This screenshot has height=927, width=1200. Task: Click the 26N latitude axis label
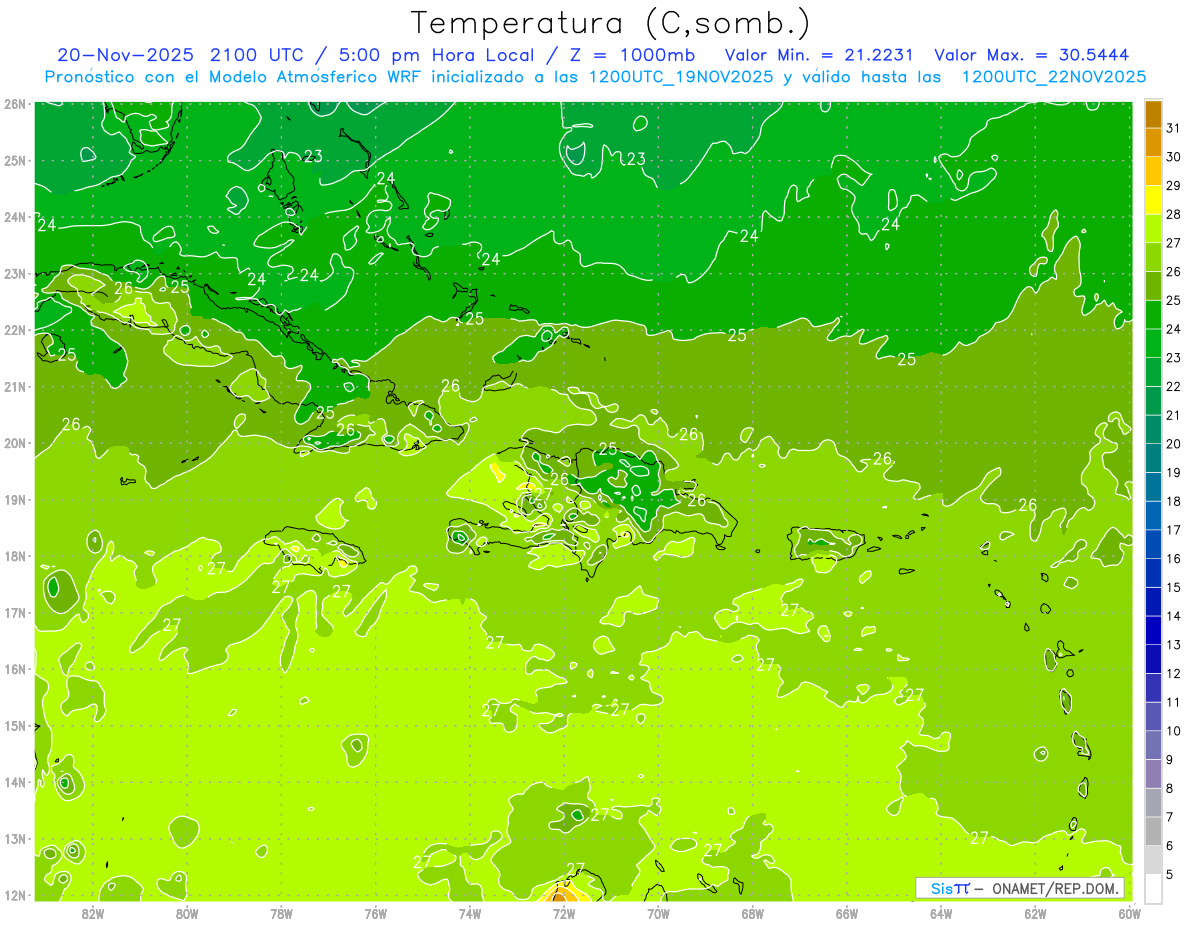tap(15, 104)
